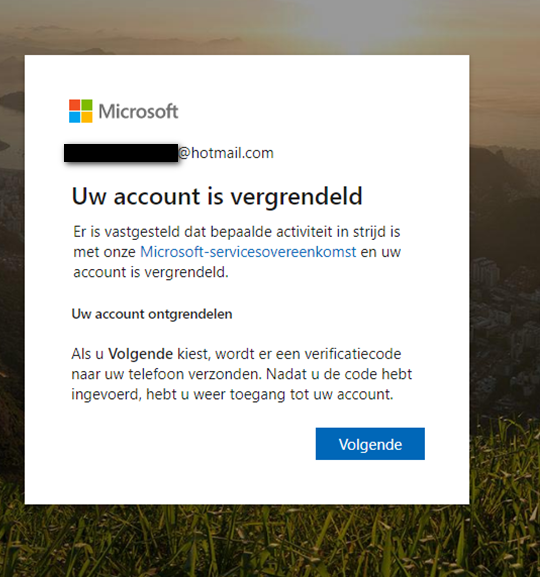Click the blue Volgende button
This screenshot has width=540, height=577.
coord(370,444)
